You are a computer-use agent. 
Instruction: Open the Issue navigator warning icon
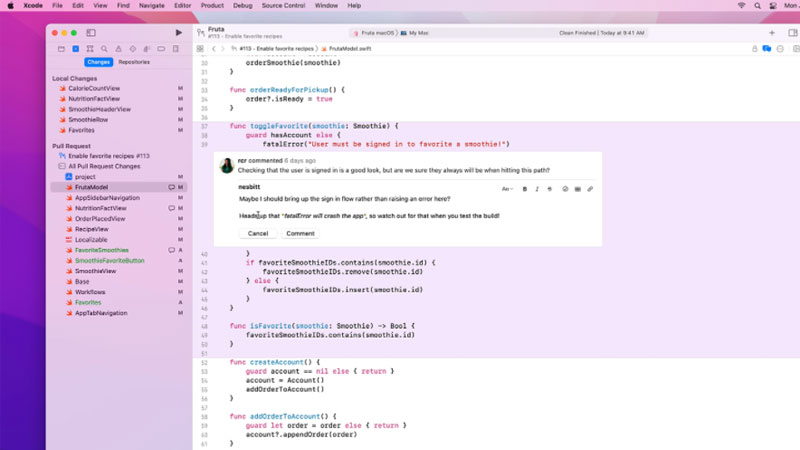(x=118, y=49)
